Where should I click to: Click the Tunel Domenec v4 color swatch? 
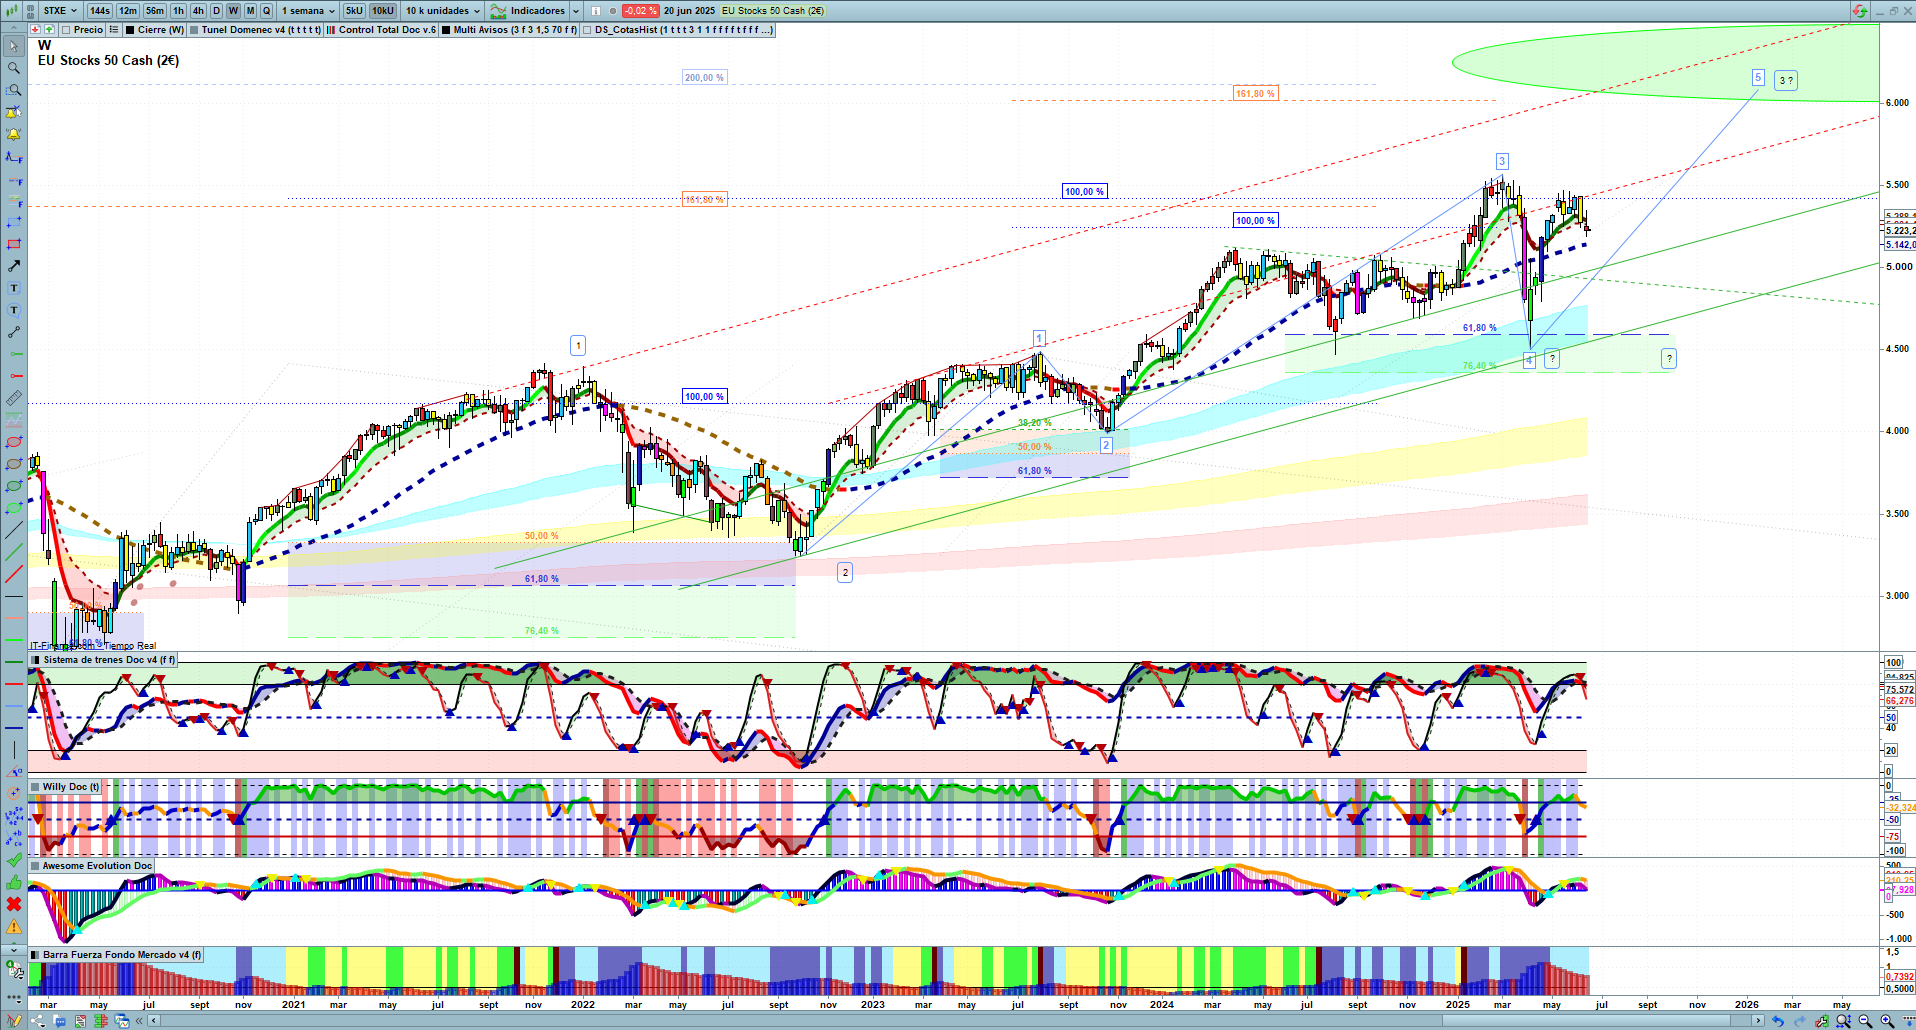194,30
